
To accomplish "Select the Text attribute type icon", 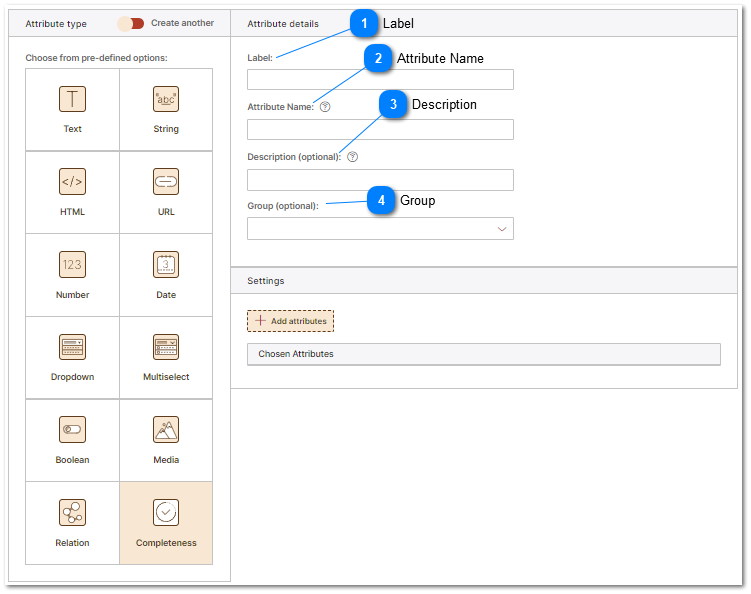I will 72,99.
